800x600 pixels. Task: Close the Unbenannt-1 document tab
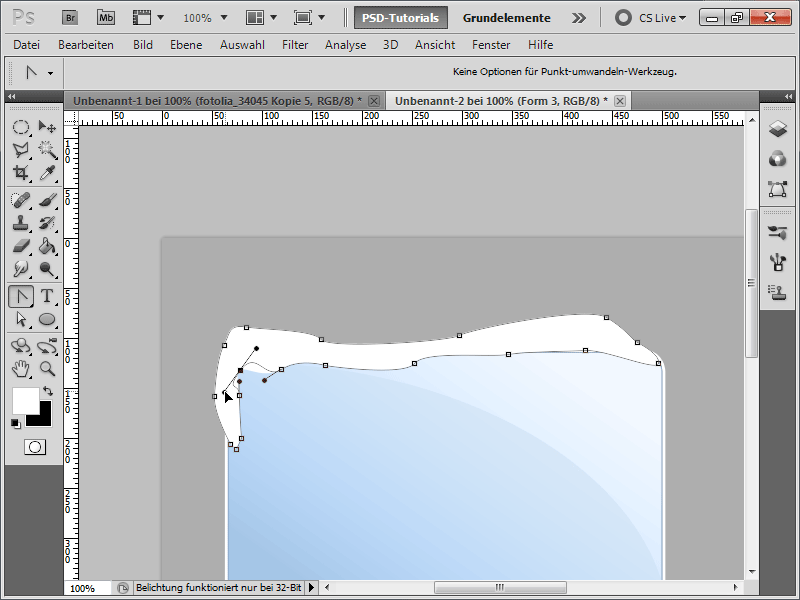point(374,101)
